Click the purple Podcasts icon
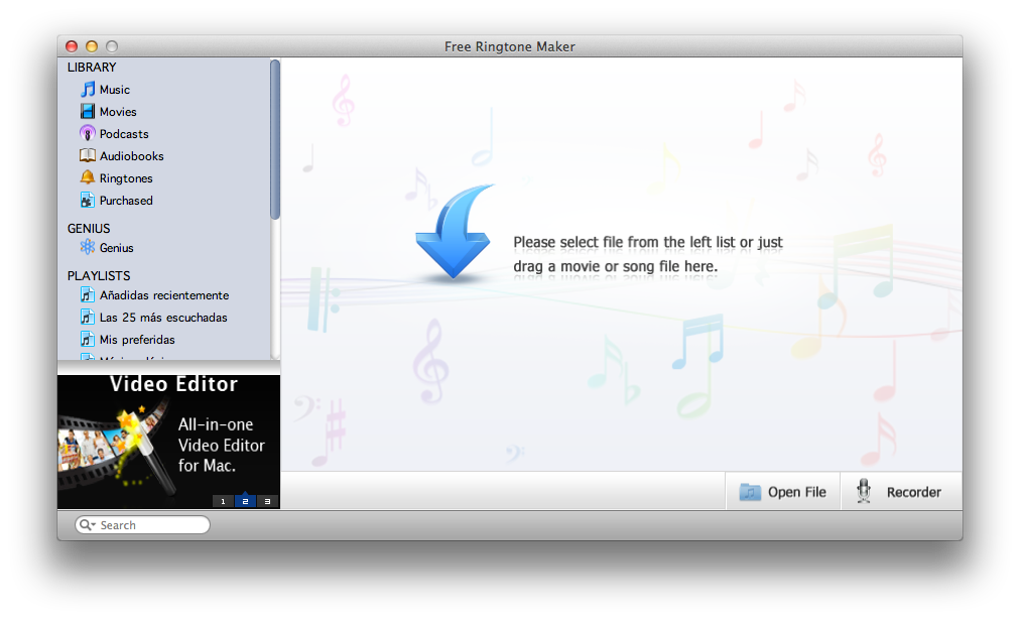Screen dimensions: 1020x620 point(87,133)
